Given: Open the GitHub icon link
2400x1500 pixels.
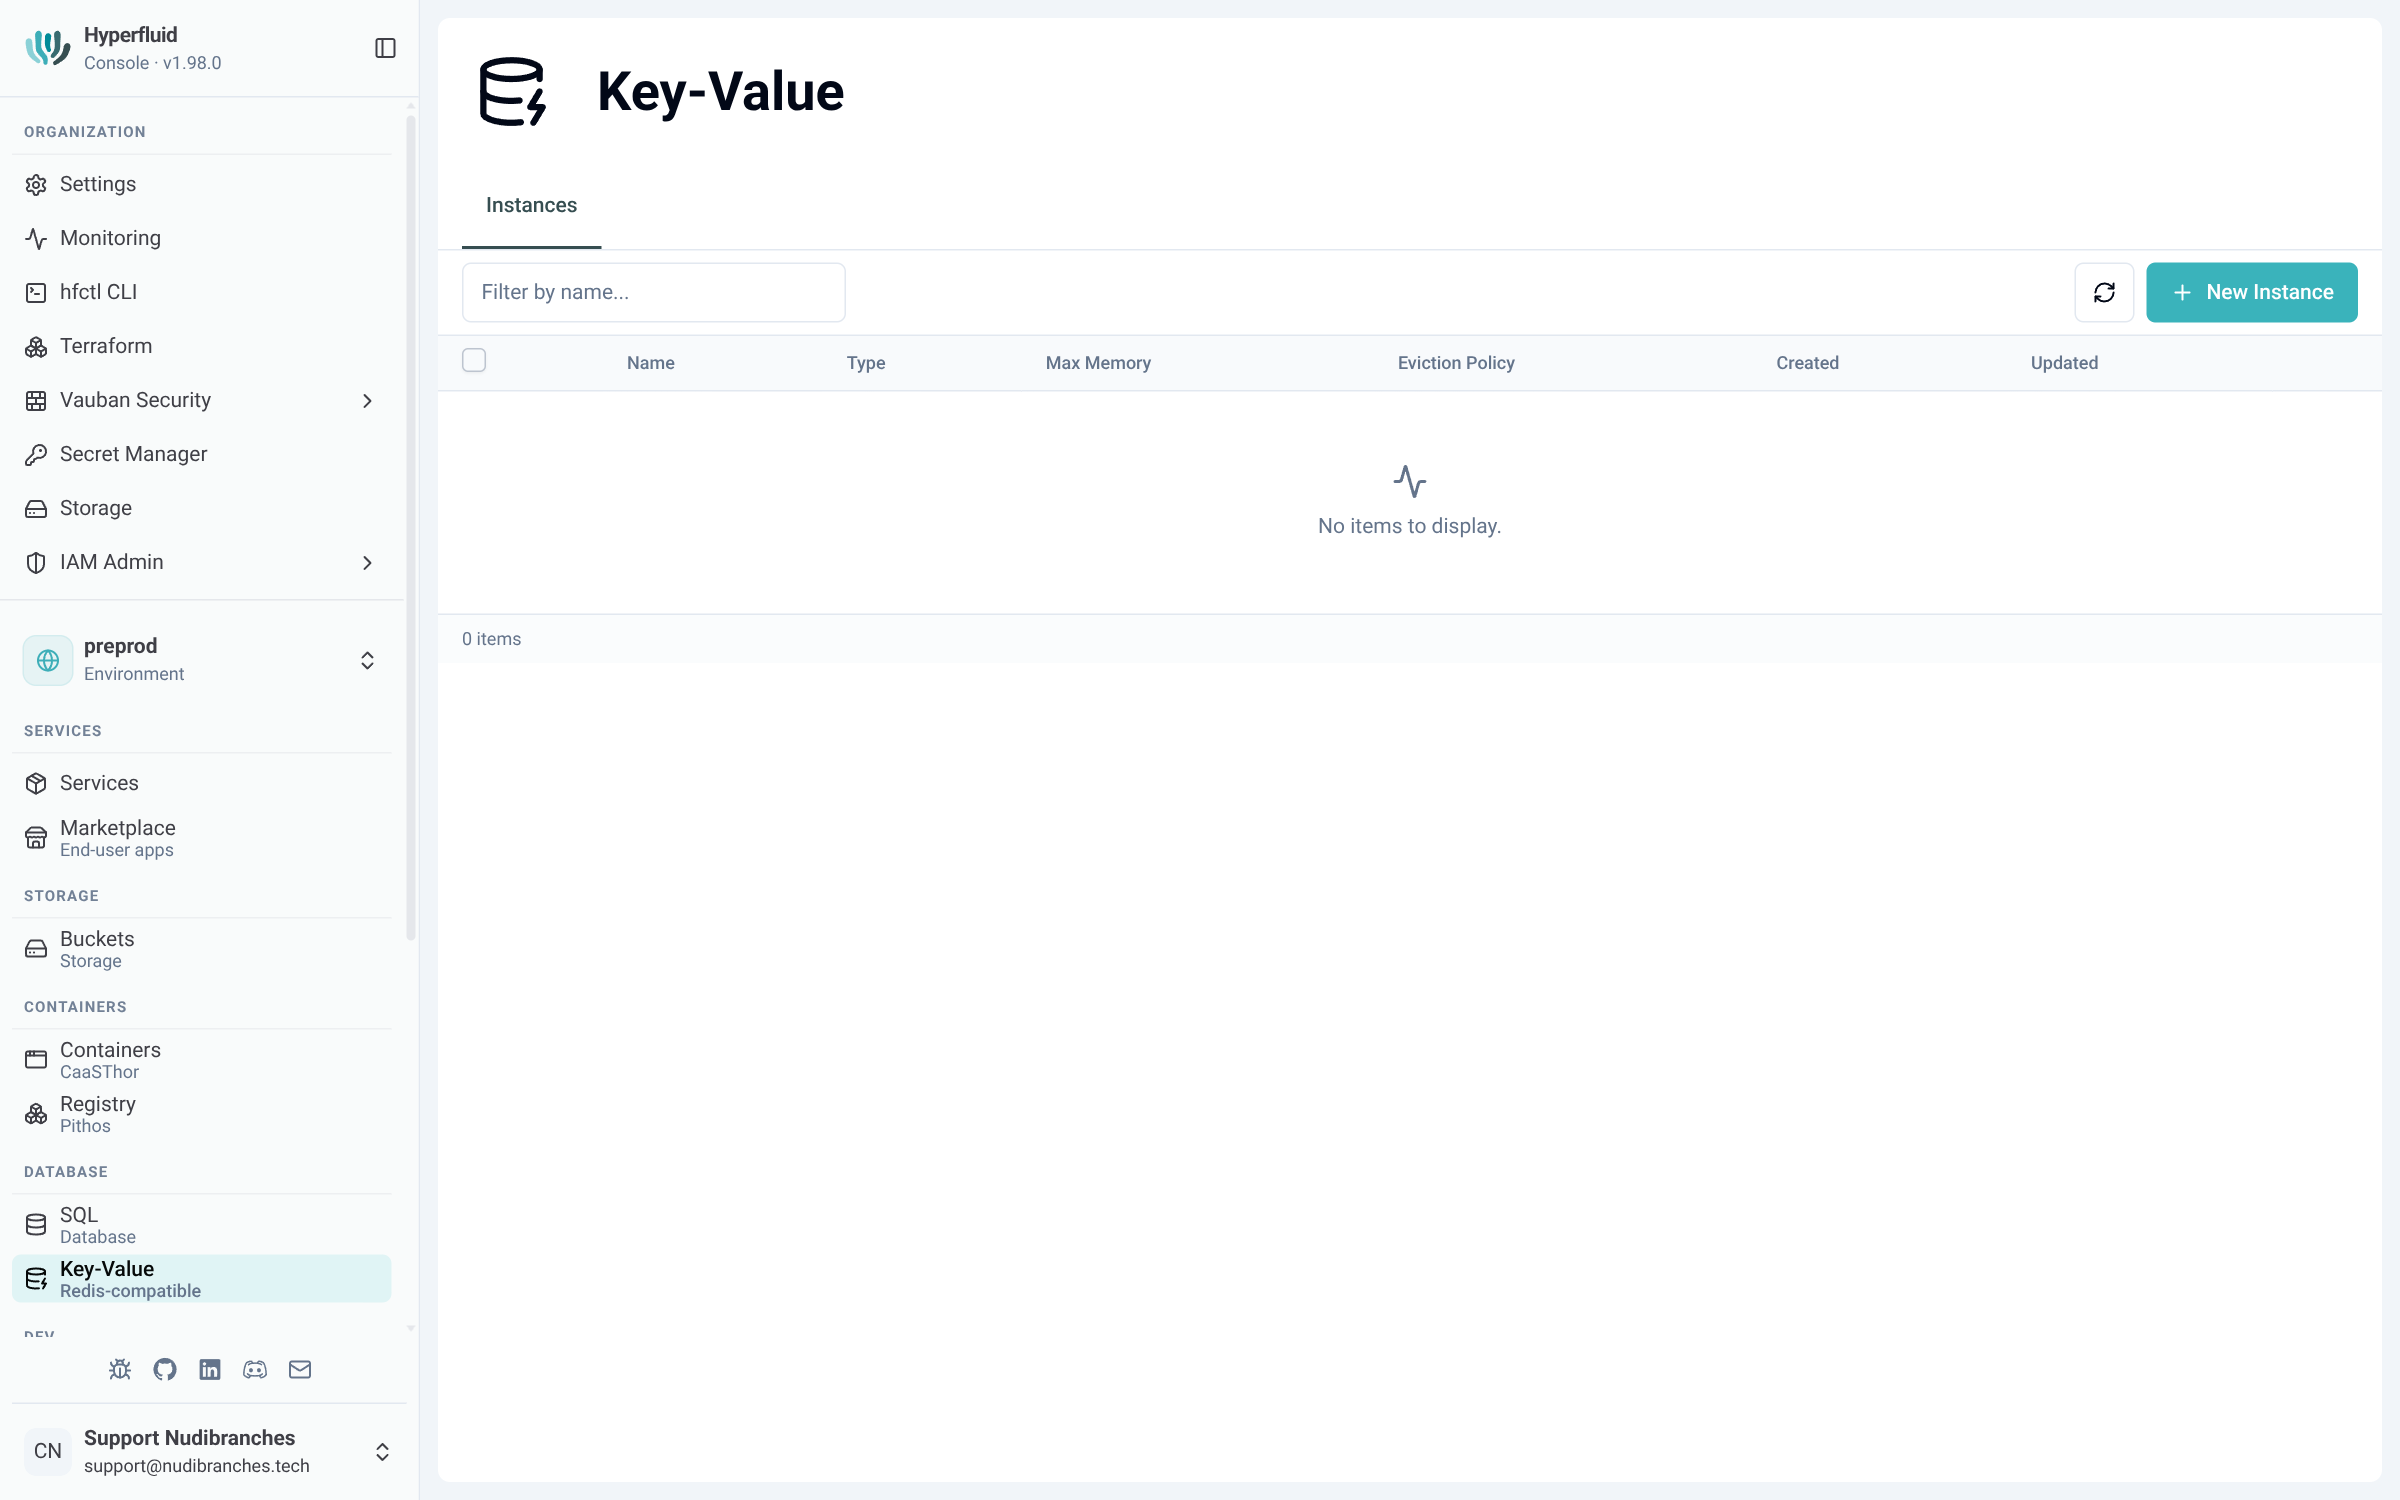Looking at the screenshot, I should pos(165,1369).
